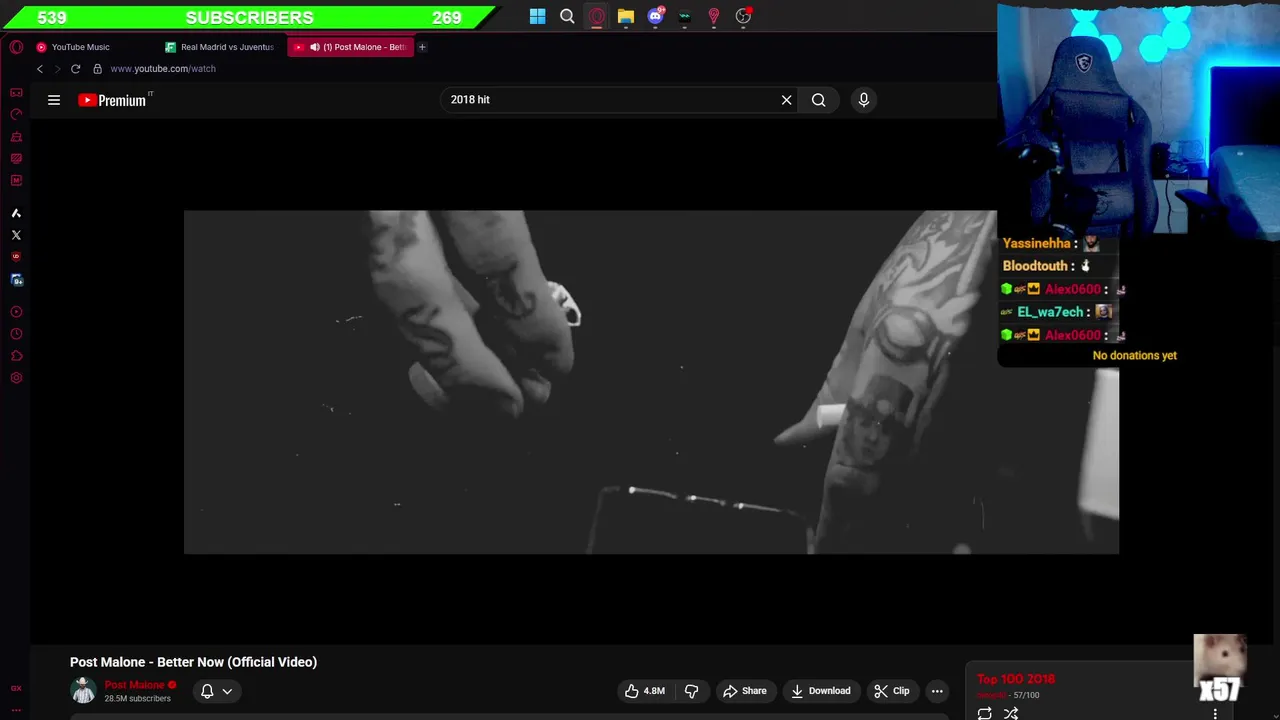Like the video with 4.8M likes
This screenshot has width=1280, height=720.
coord(644,691)
